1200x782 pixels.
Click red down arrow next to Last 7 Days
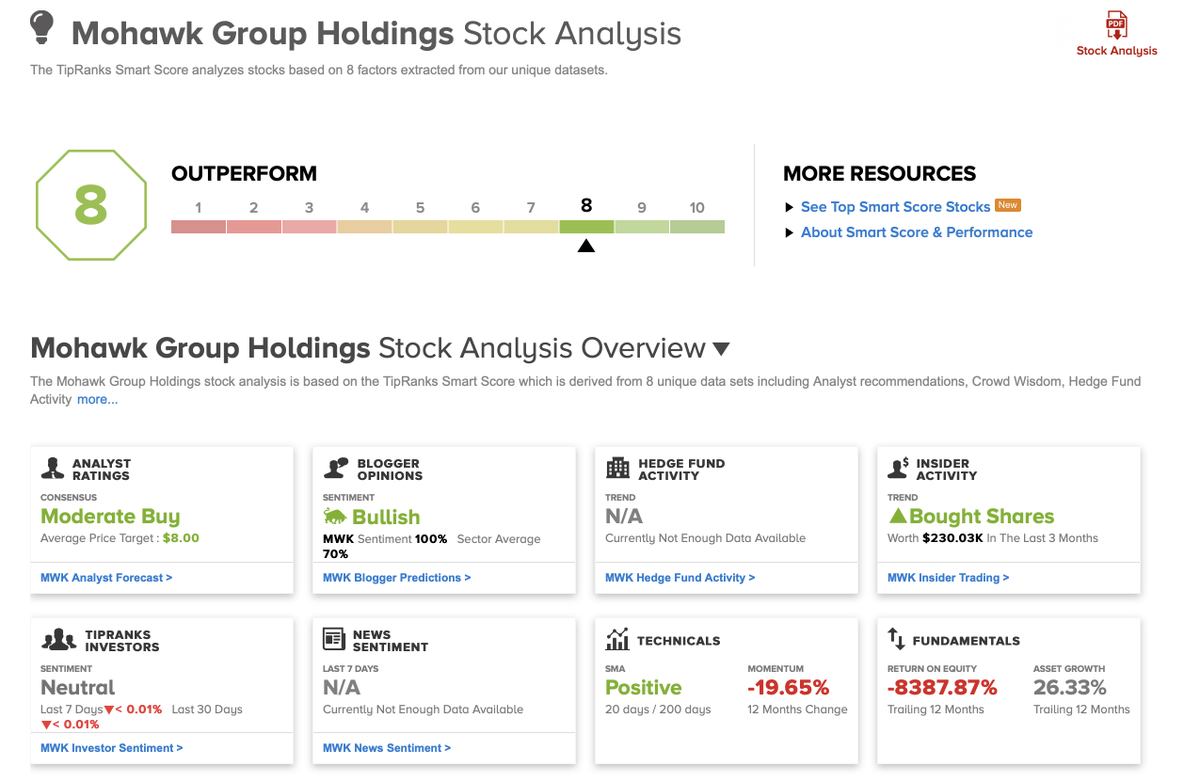[x=109, y=710]
